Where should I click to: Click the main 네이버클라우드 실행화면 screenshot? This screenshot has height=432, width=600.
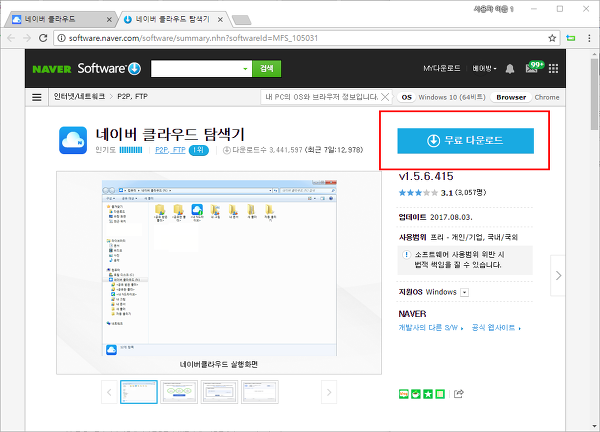click(219, 268)
